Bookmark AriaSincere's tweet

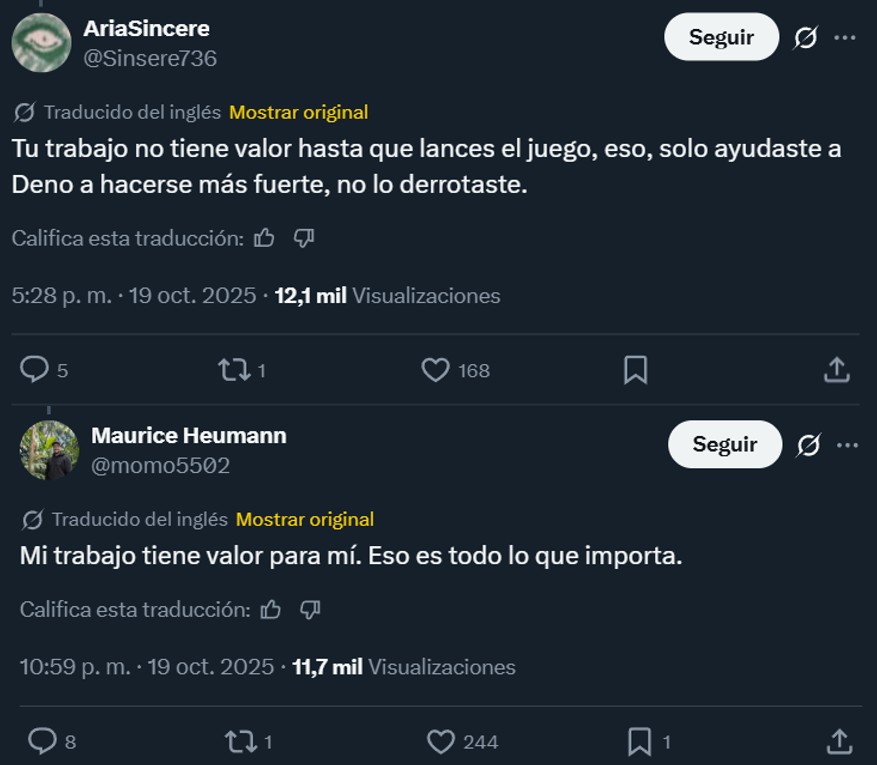(635, 370)
